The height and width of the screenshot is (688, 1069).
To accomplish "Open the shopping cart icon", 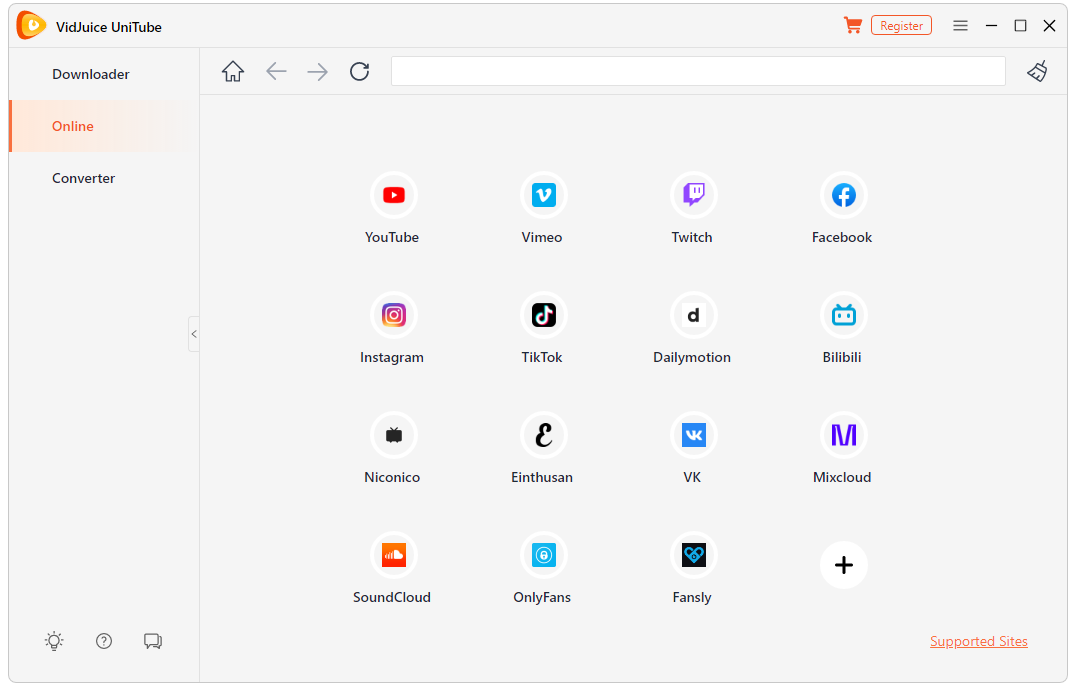I will pyautogui.click(x=852, y=25).
